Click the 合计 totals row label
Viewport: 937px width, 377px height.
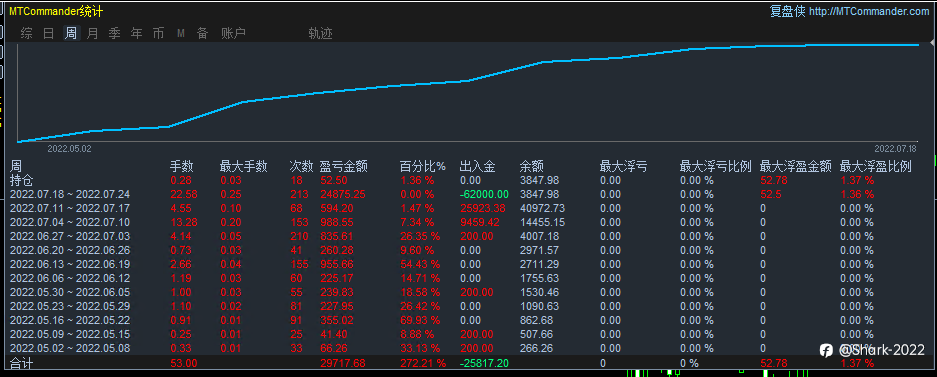pyautogui.click(x=22, y=363)
